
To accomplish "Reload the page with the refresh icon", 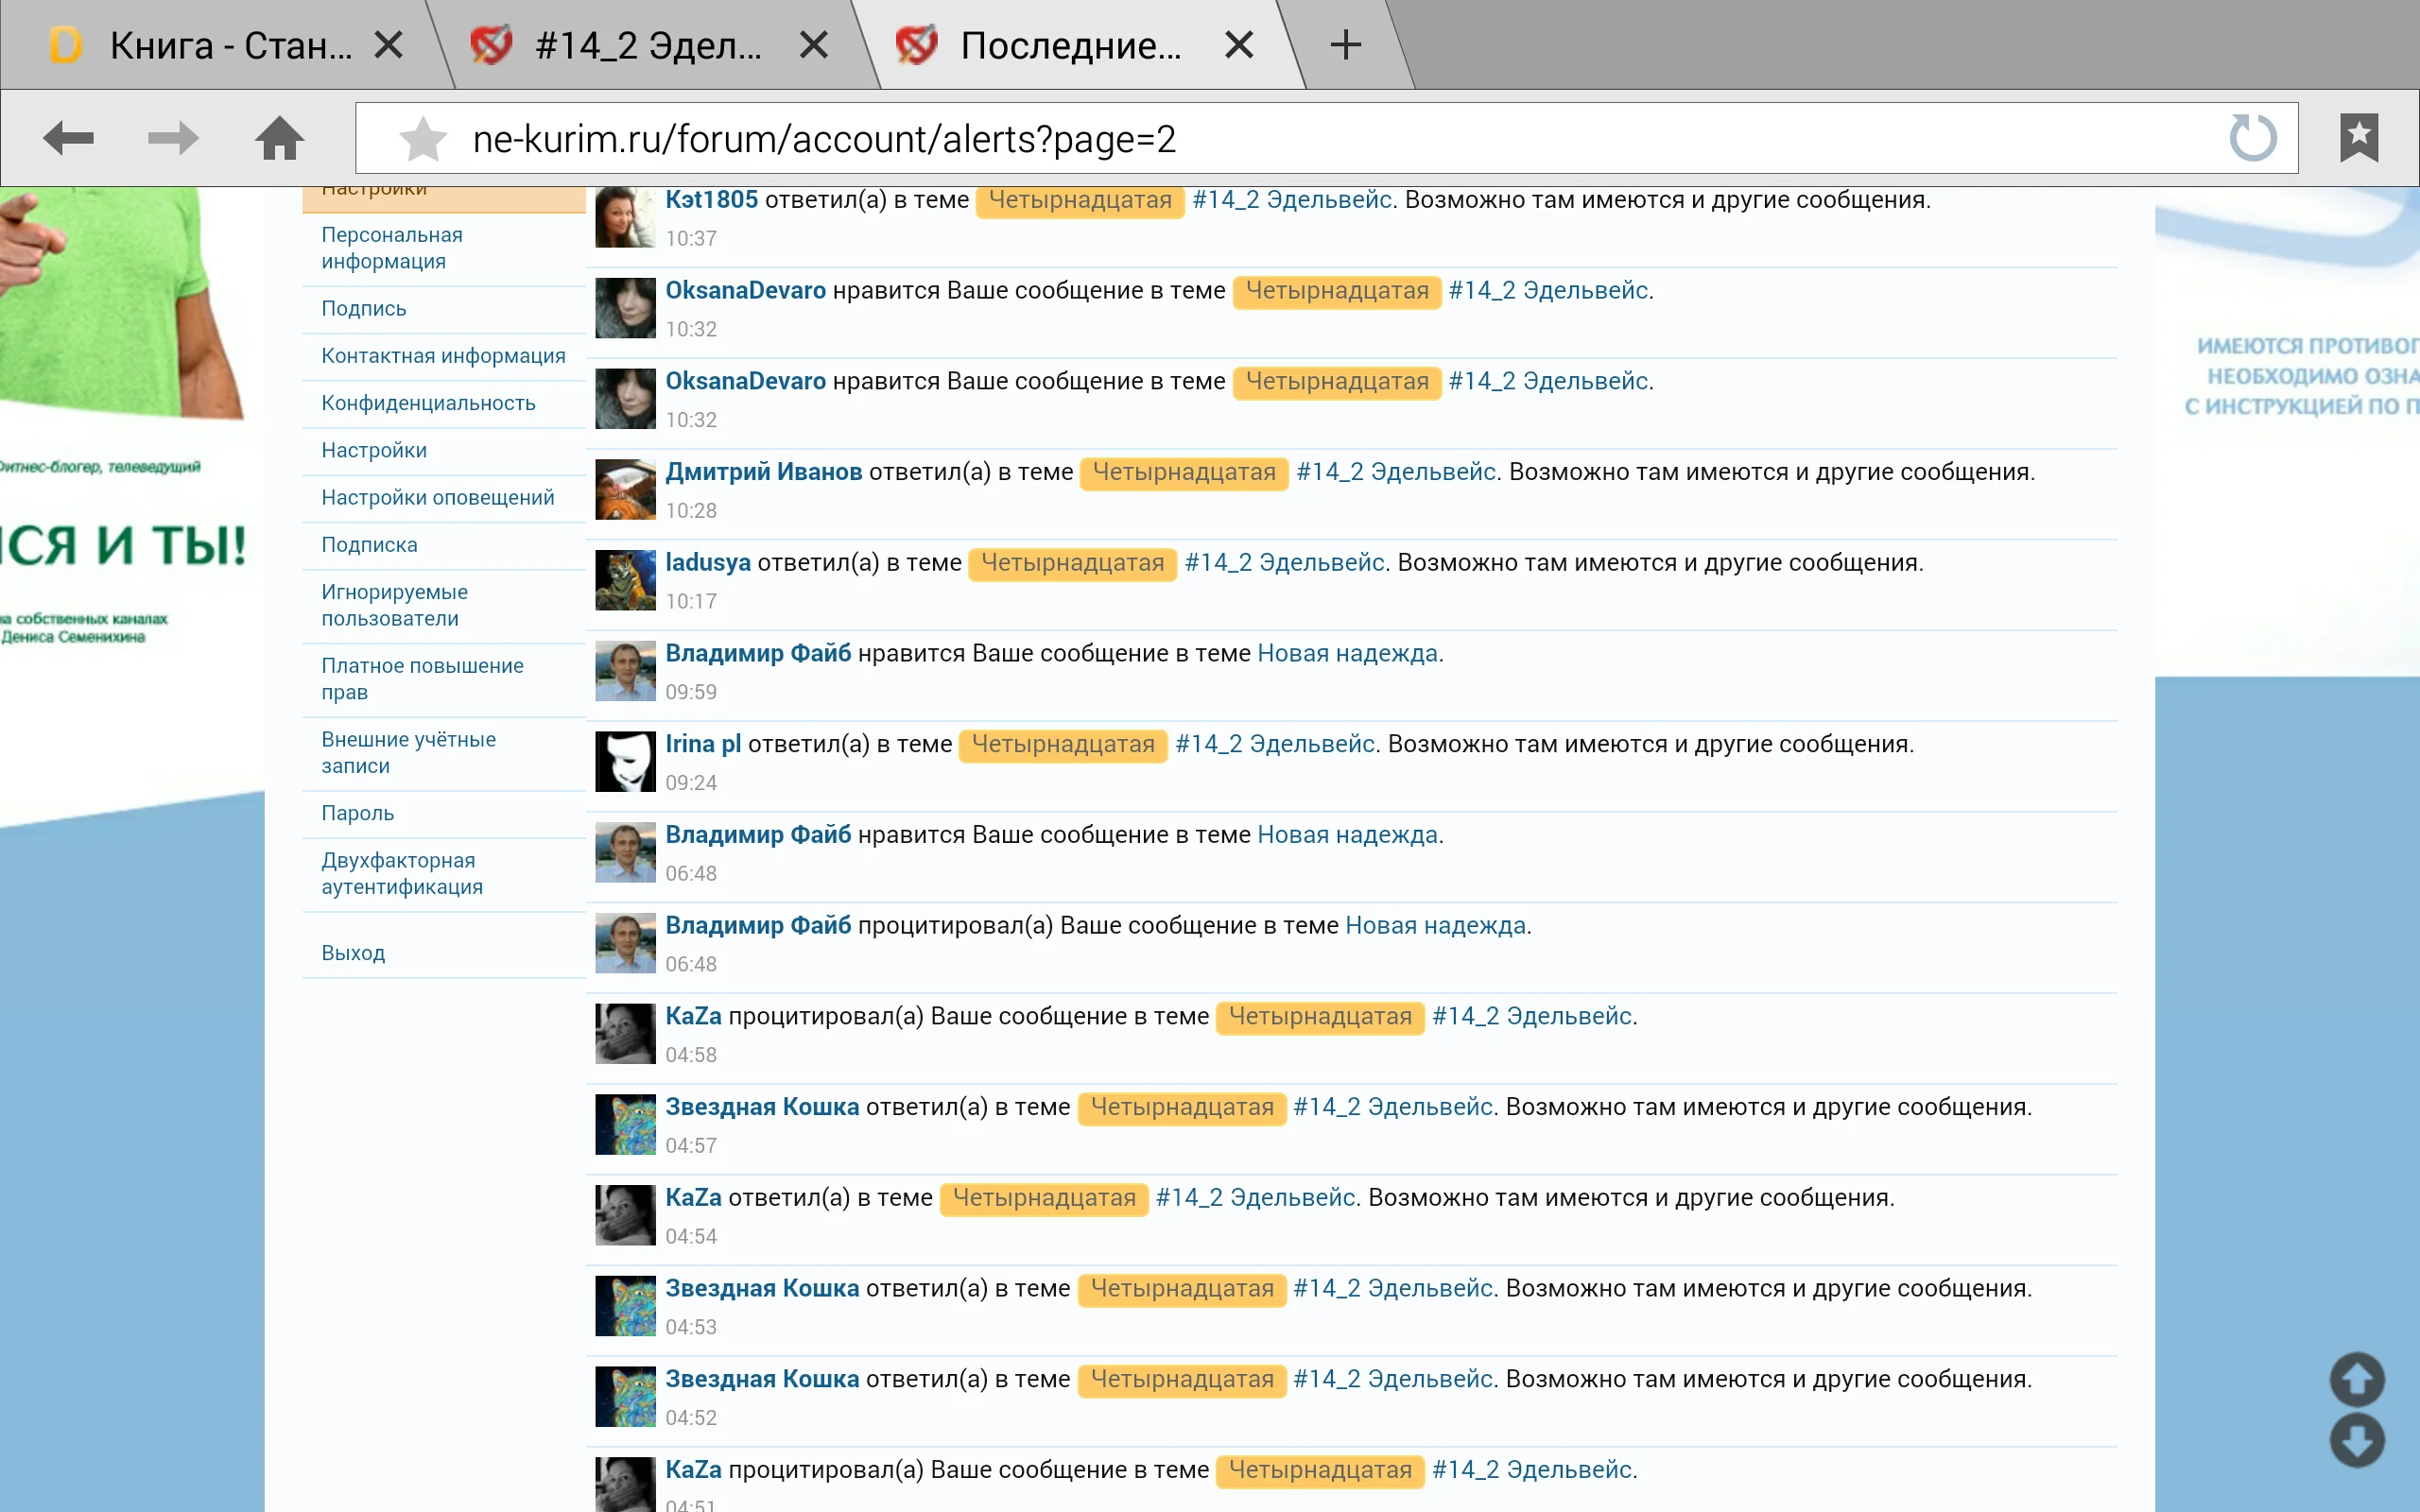I will (2252, 138).
